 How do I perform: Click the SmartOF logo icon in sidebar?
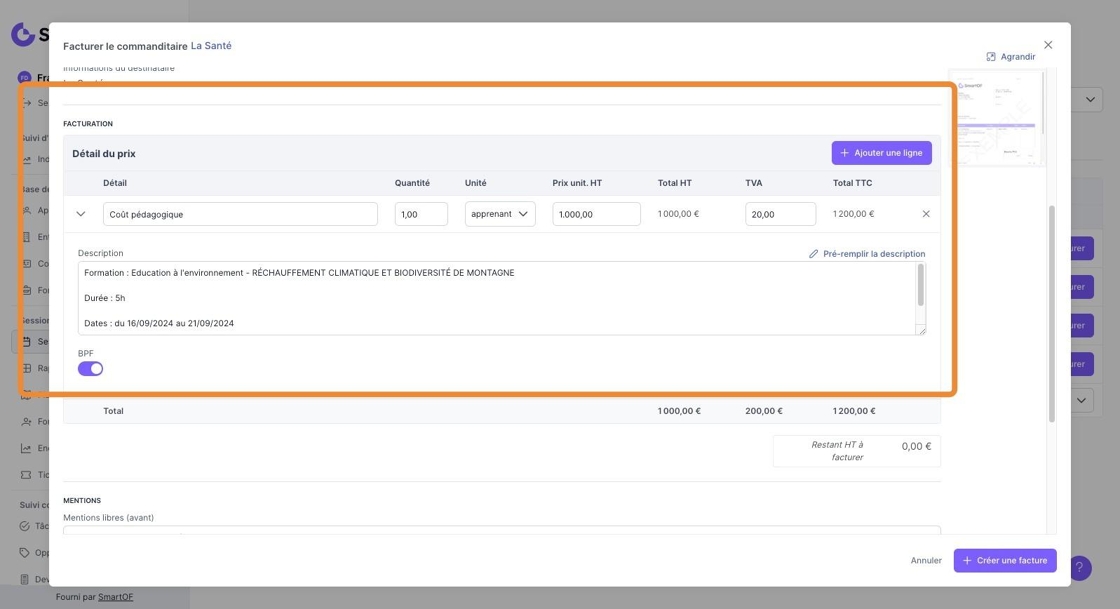(23, 34)
